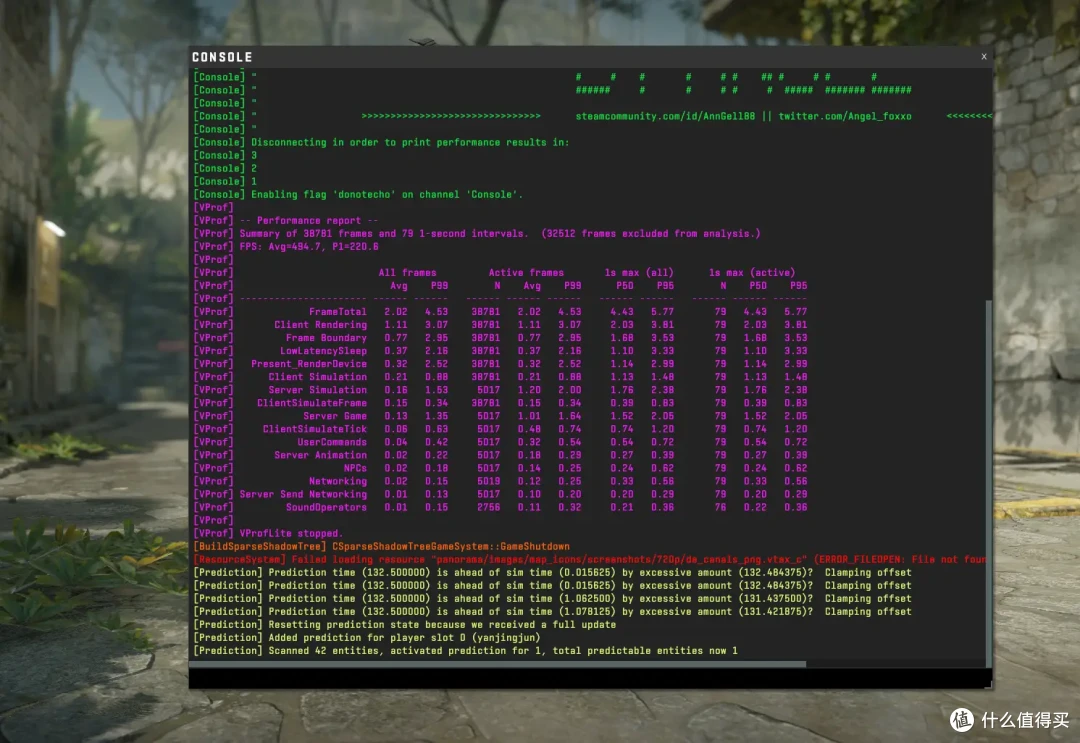Click the console's vertical scrollbar thumb
This screenshot has height=743, width=1080.
[989, 482]
